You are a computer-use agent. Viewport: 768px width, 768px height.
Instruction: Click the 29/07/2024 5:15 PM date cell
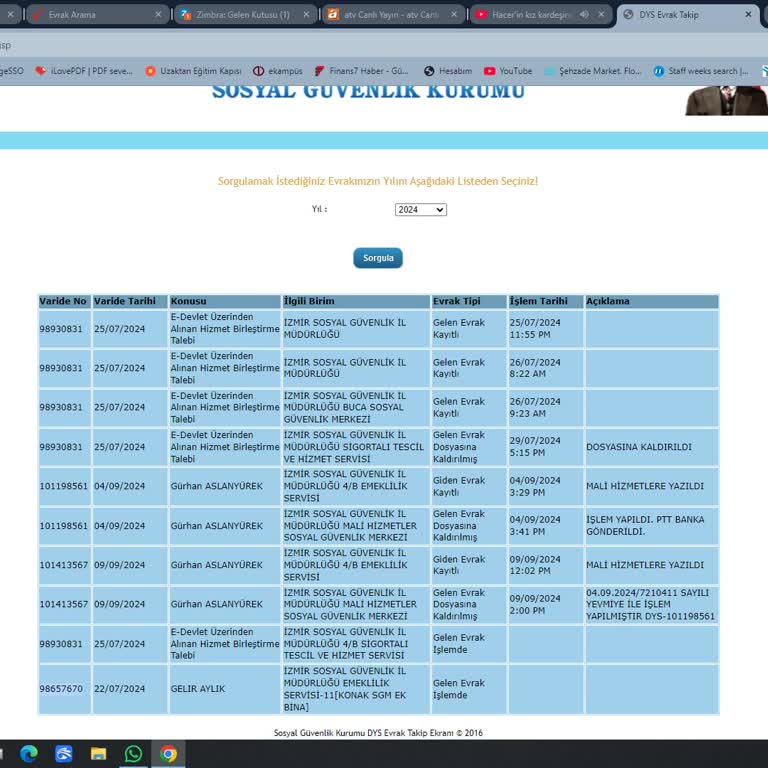tap(546, 447)
